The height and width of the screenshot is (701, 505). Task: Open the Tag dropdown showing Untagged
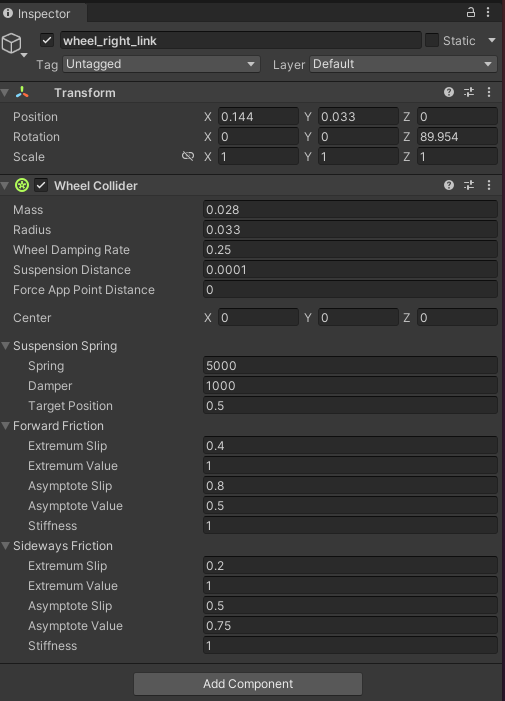click(161, 64)
